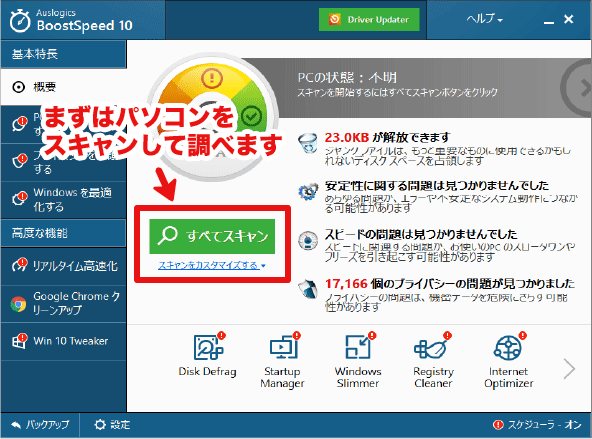Screen dimensions: 592x439
Task: Open Driver Updater
Action: [x=369, y=19]
